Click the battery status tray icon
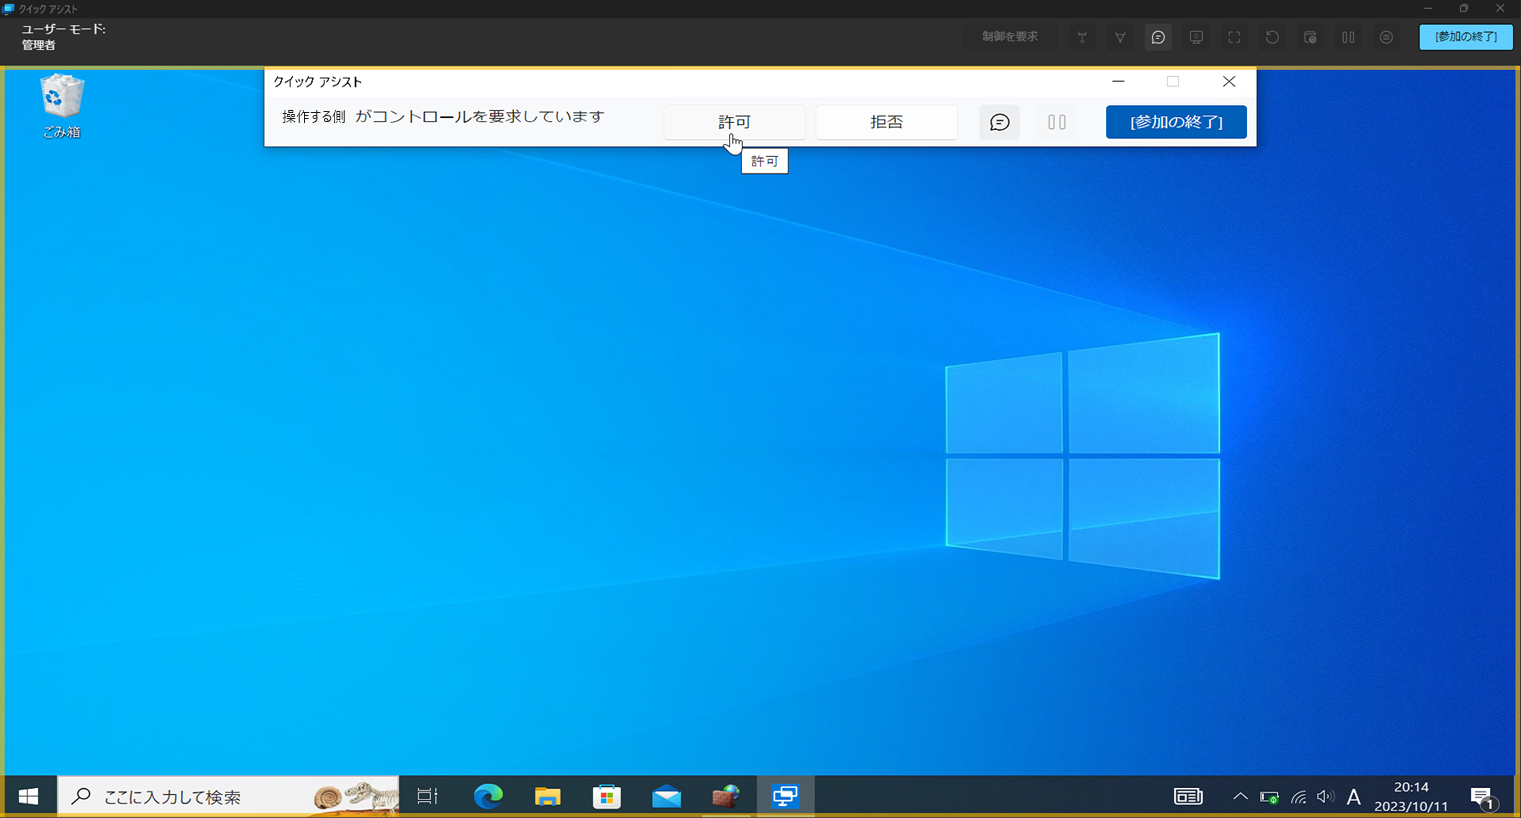 click(1269, 797)
